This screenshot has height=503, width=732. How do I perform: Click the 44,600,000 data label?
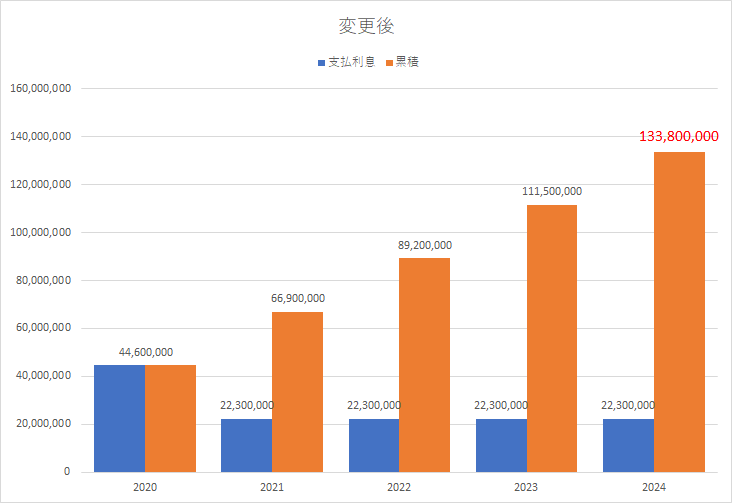click(x=145, y=352)
